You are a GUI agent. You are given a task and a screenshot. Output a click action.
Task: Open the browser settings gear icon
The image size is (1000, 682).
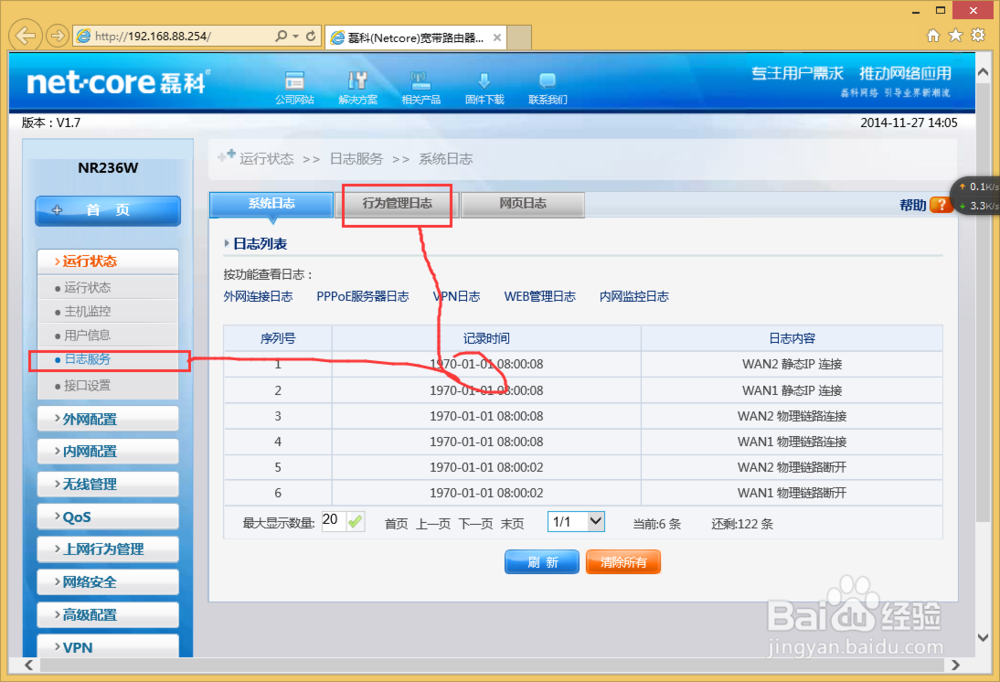978,34
